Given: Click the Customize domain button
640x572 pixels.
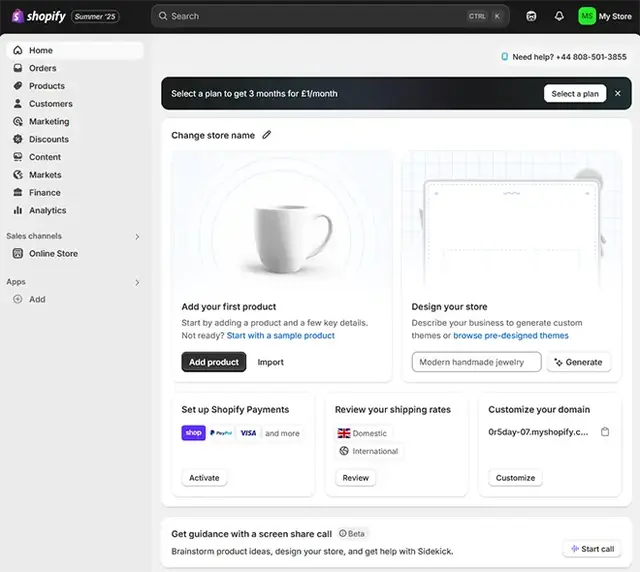Looking at the screenshot, I should (515, 478).
